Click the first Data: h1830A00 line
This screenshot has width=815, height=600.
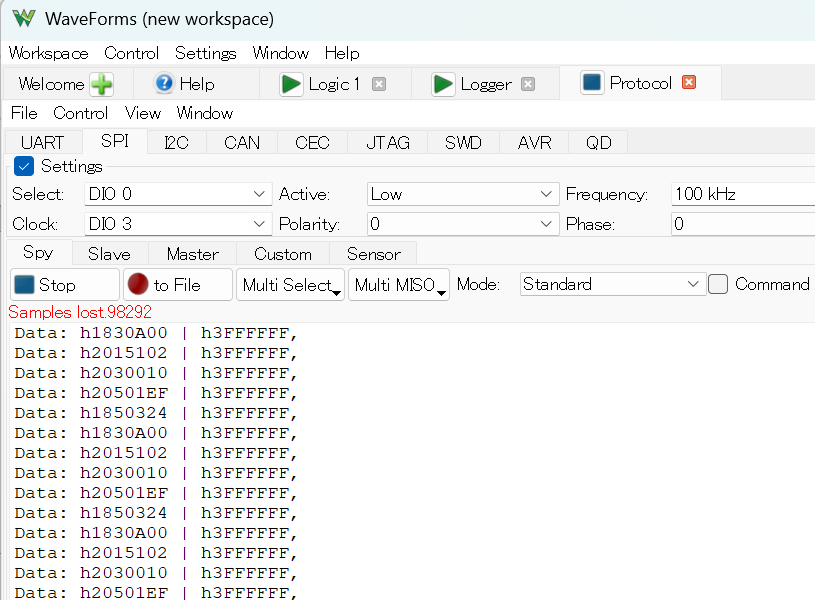point(155,333)
